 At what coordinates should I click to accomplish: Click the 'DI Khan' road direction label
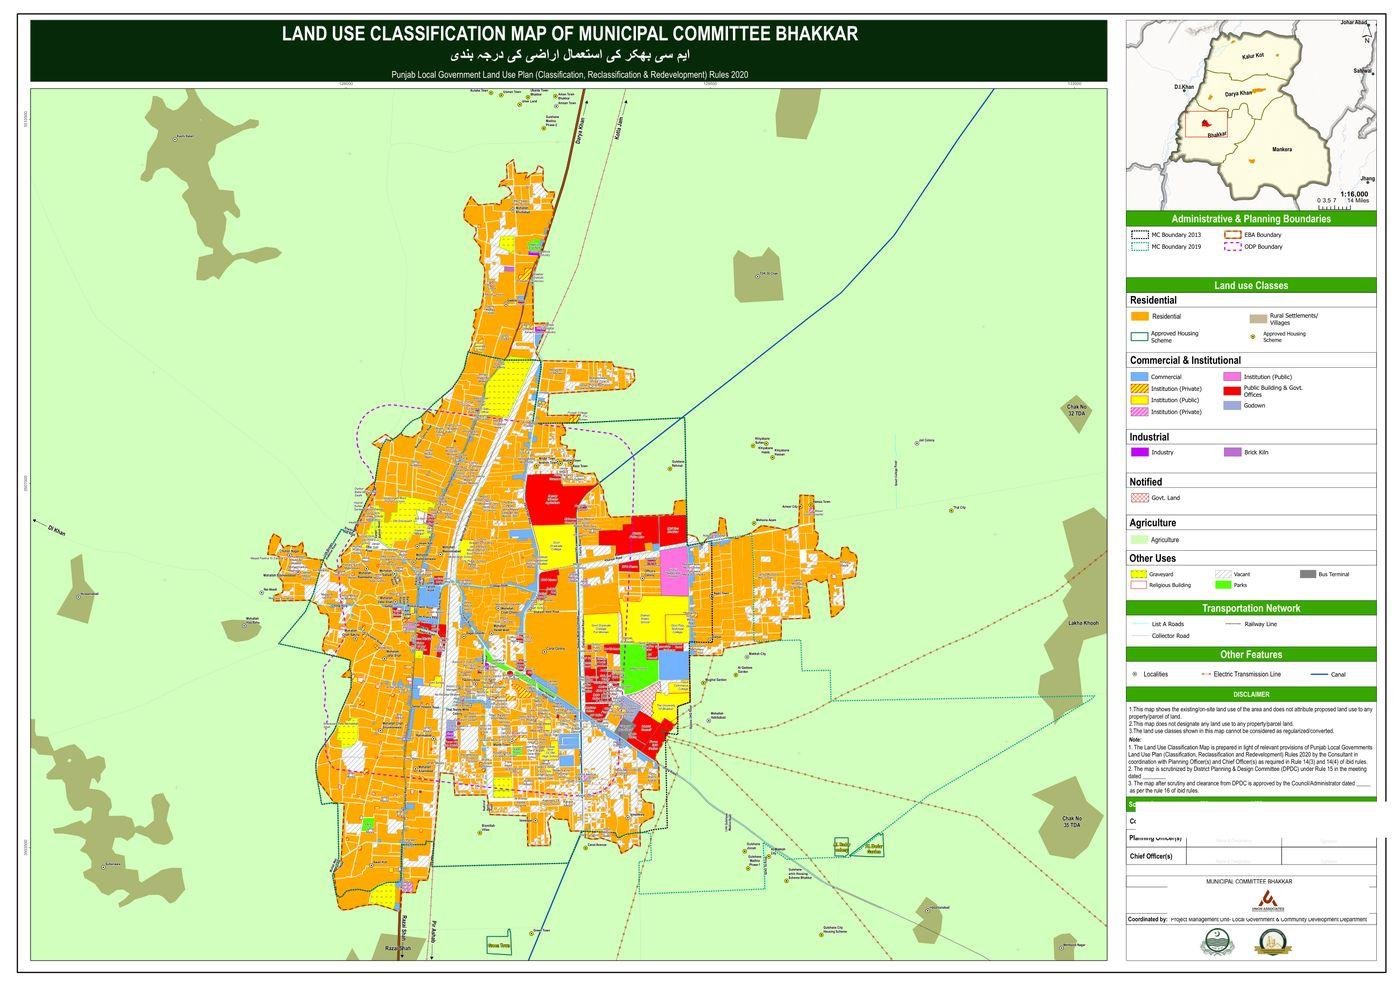55,531
